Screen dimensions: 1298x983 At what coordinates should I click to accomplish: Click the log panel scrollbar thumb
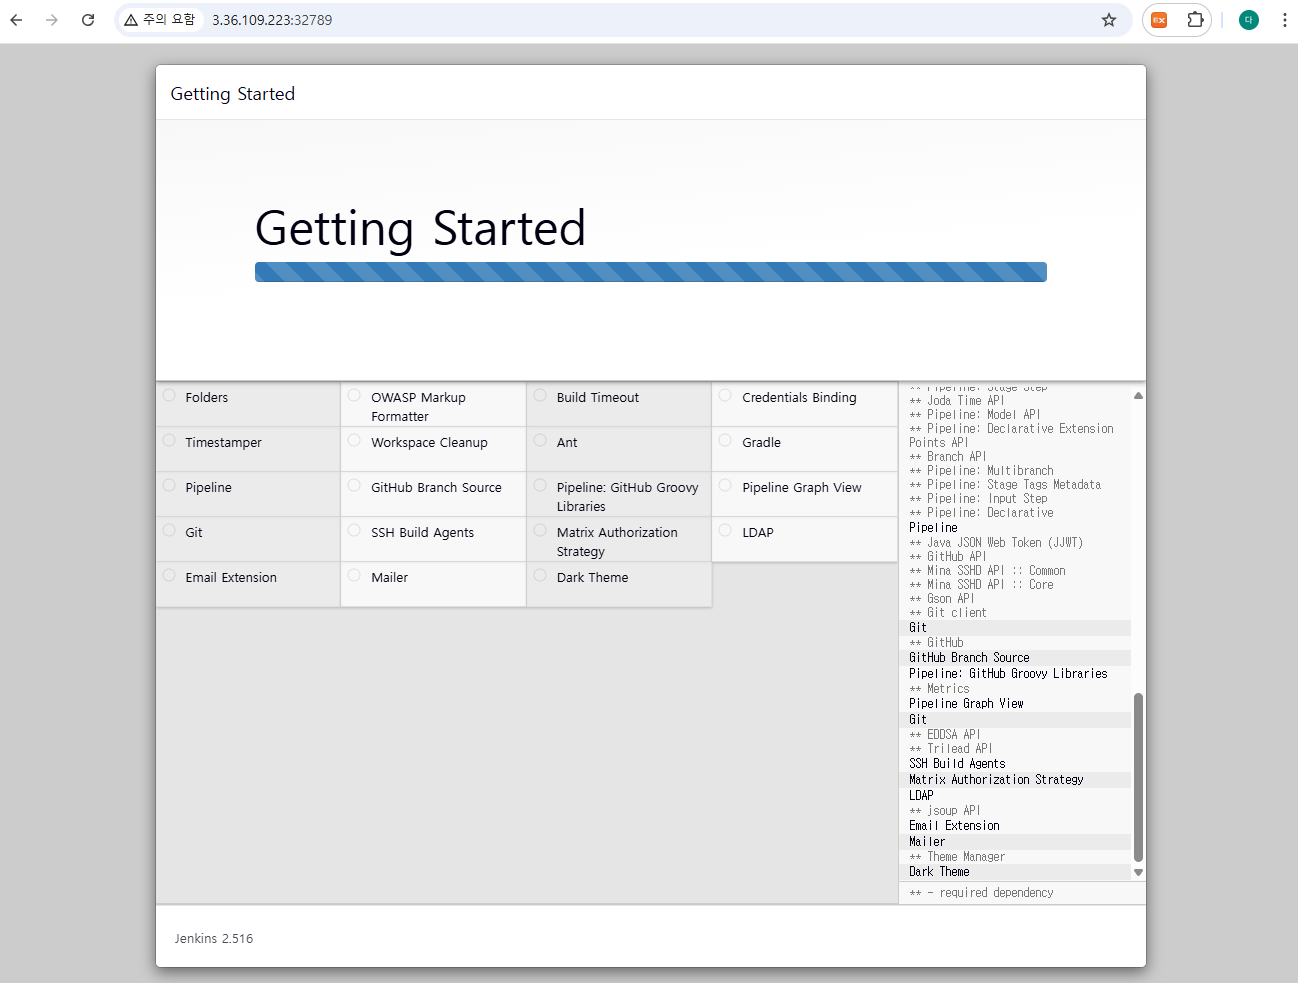[1138, 777]
